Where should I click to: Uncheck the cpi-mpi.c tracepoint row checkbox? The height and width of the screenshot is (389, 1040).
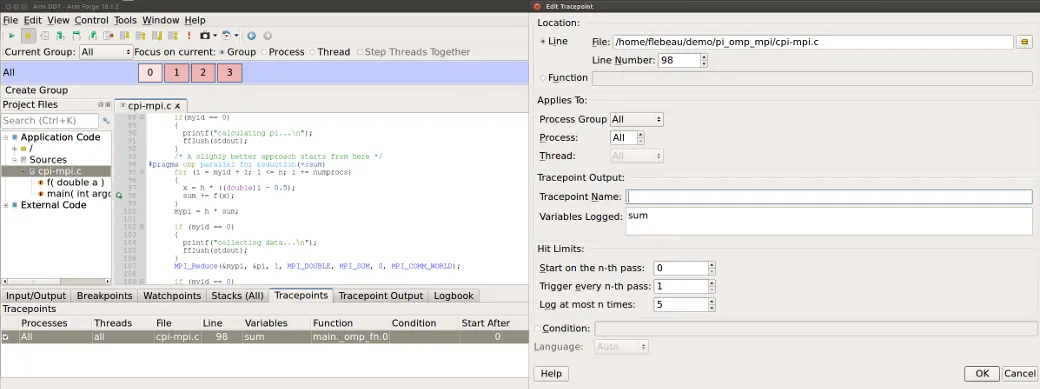pos(5,337)
